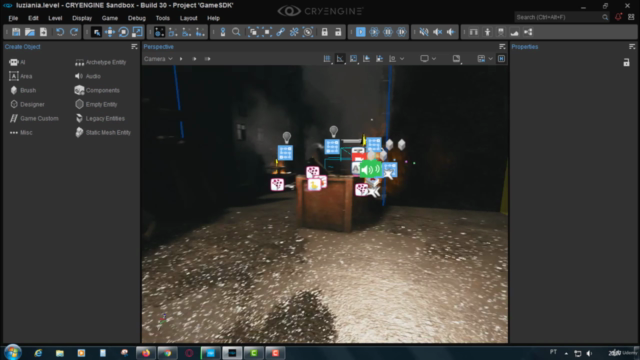Open the Windows Start menu

pyautogui.click(x=13, y=352)
